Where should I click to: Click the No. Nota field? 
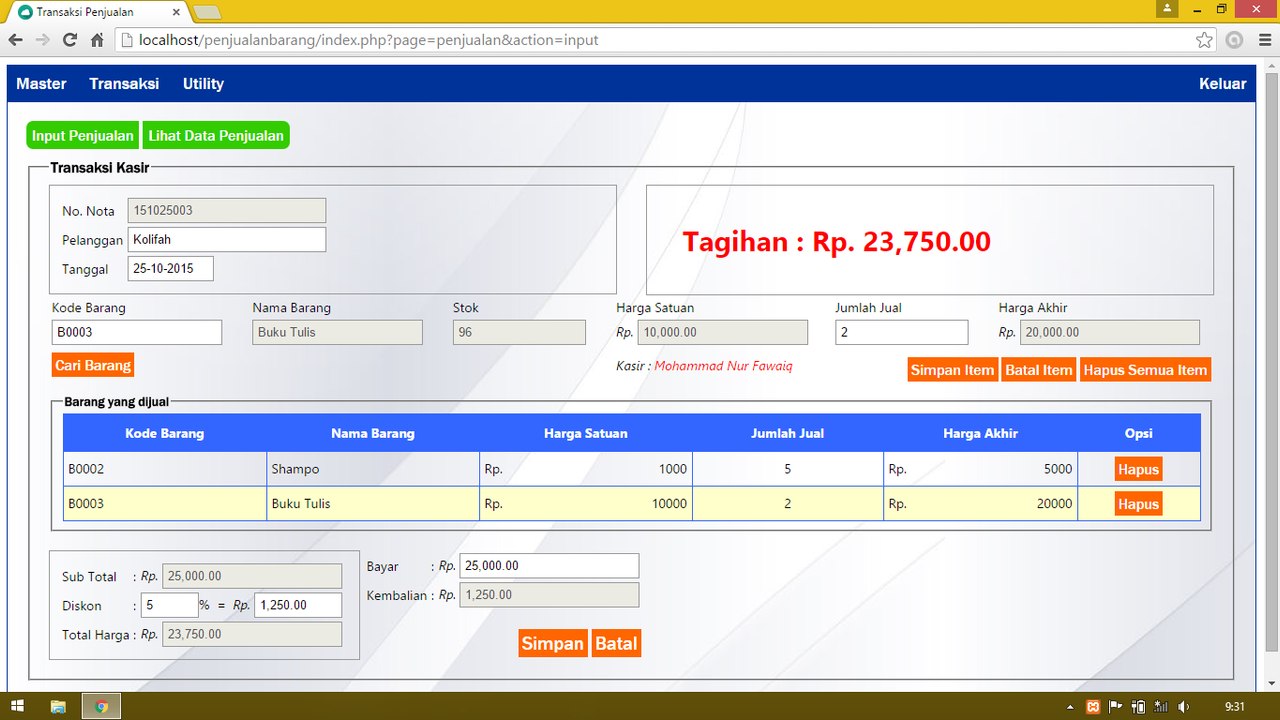[227, 211]
